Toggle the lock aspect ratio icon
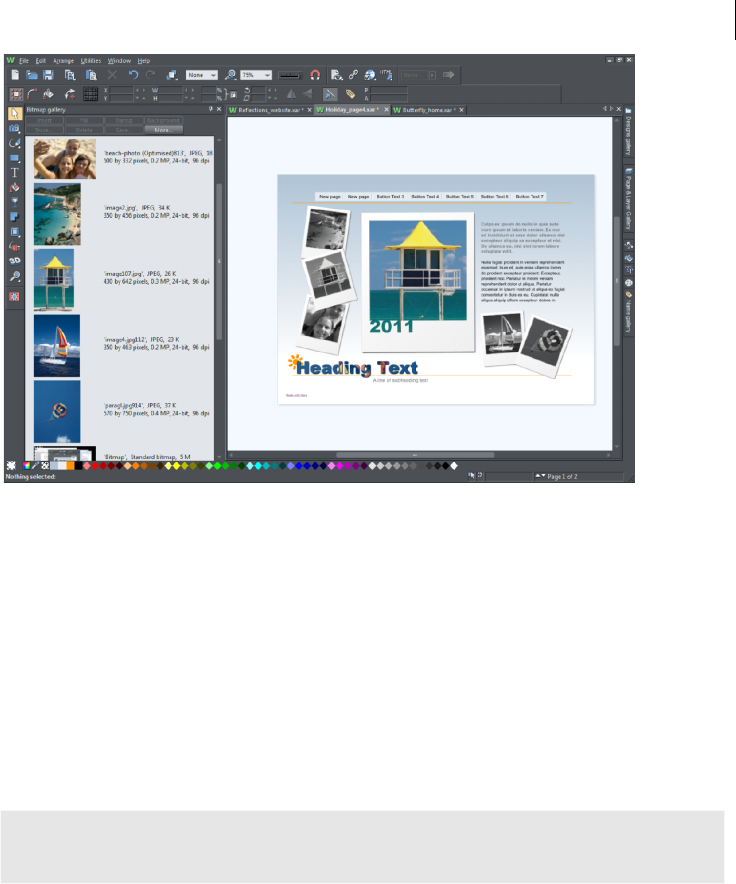Screen dimensions: 736x884 pyautogui.click(x=232, y=94)
